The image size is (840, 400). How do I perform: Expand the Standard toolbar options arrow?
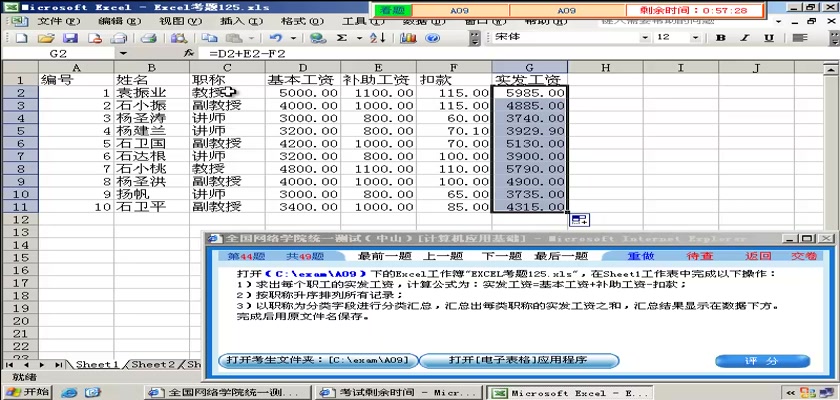475,38
